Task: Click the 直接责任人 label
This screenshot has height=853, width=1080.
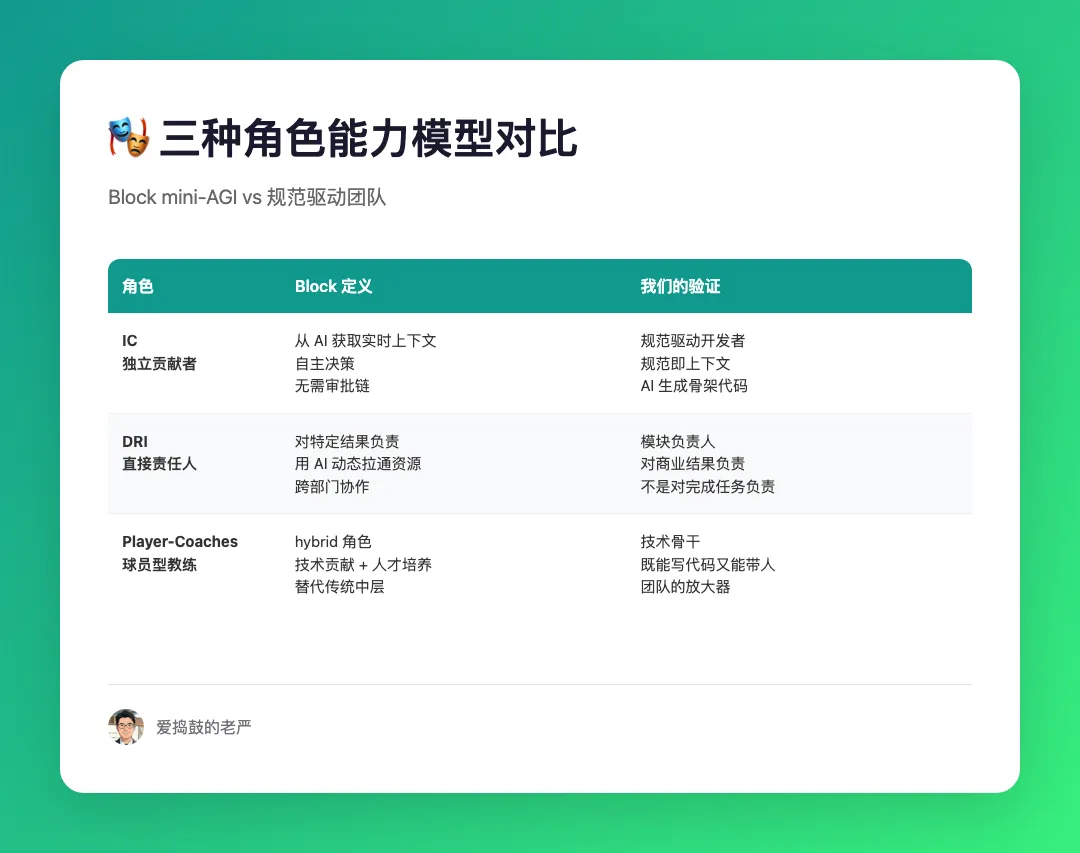Action: coord(159,464)
